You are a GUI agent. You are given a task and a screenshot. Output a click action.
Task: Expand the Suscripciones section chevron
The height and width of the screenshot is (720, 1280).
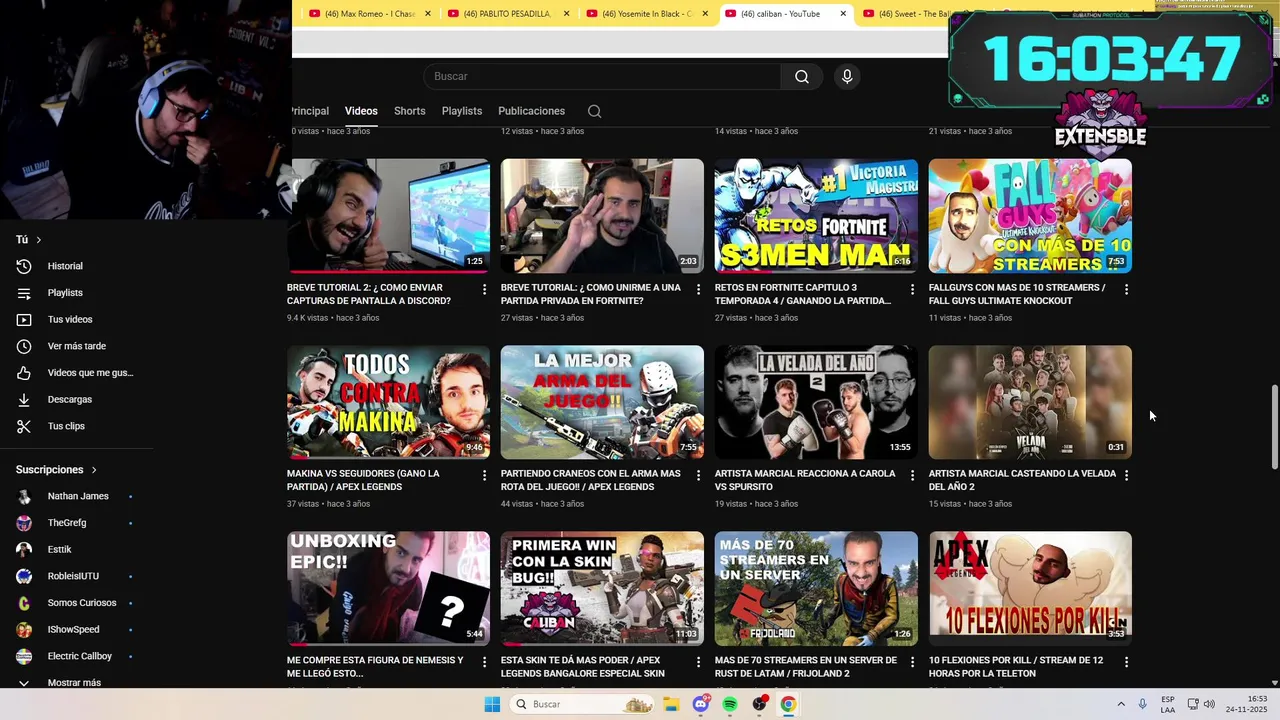pos(94,470)
